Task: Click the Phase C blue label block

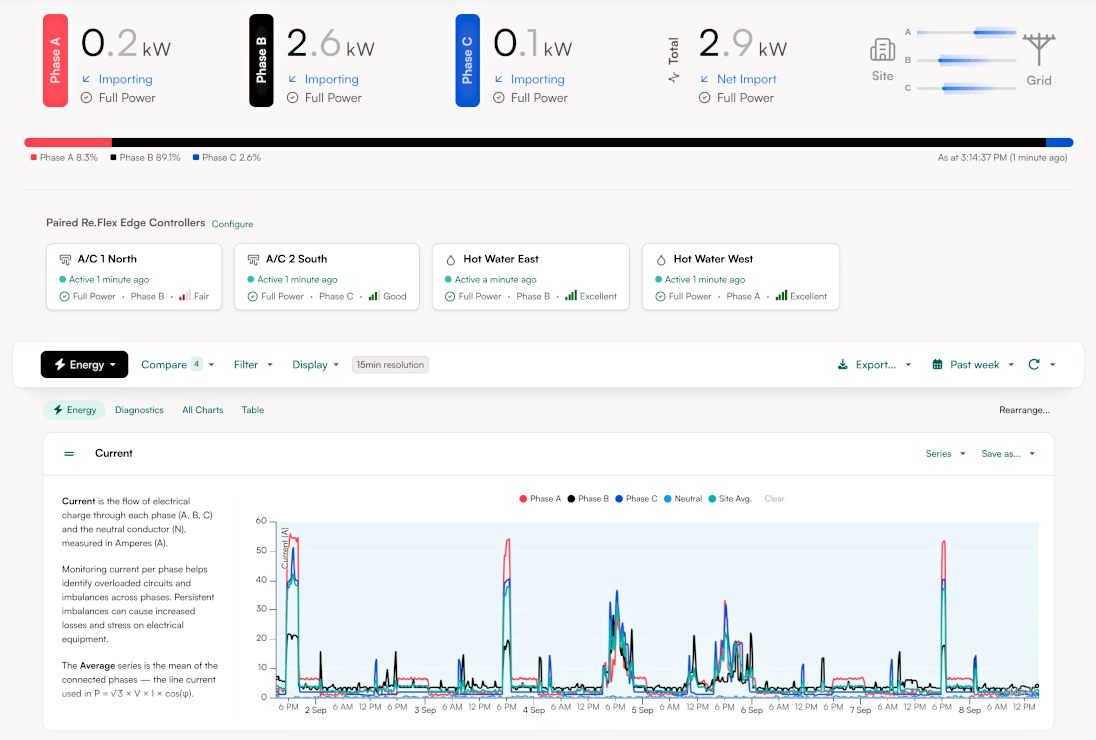Action: tap(468, 60)
